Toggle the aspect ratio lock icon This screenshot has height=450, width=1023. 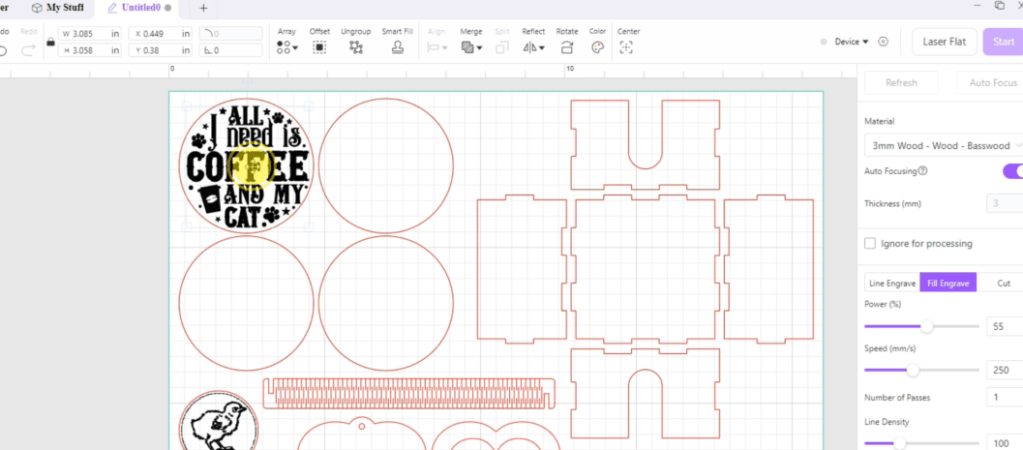tap(48, 42)
